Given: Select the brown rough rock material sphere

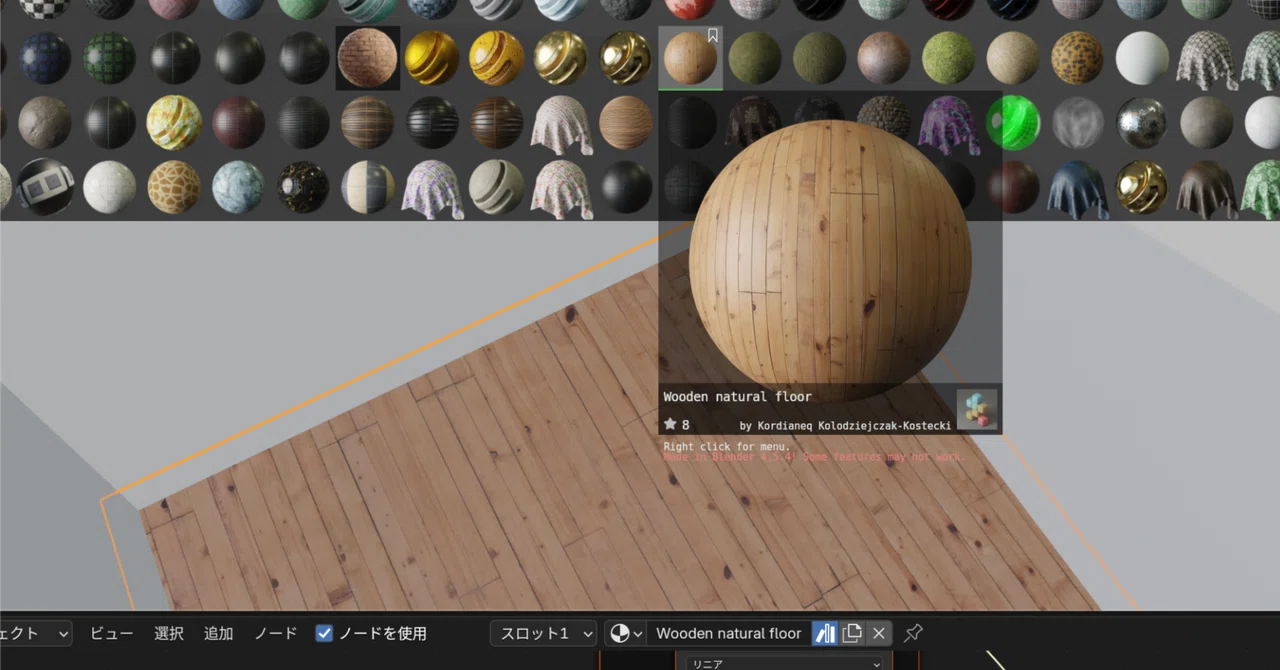Looking at the screenshot, I should point(44,123).
